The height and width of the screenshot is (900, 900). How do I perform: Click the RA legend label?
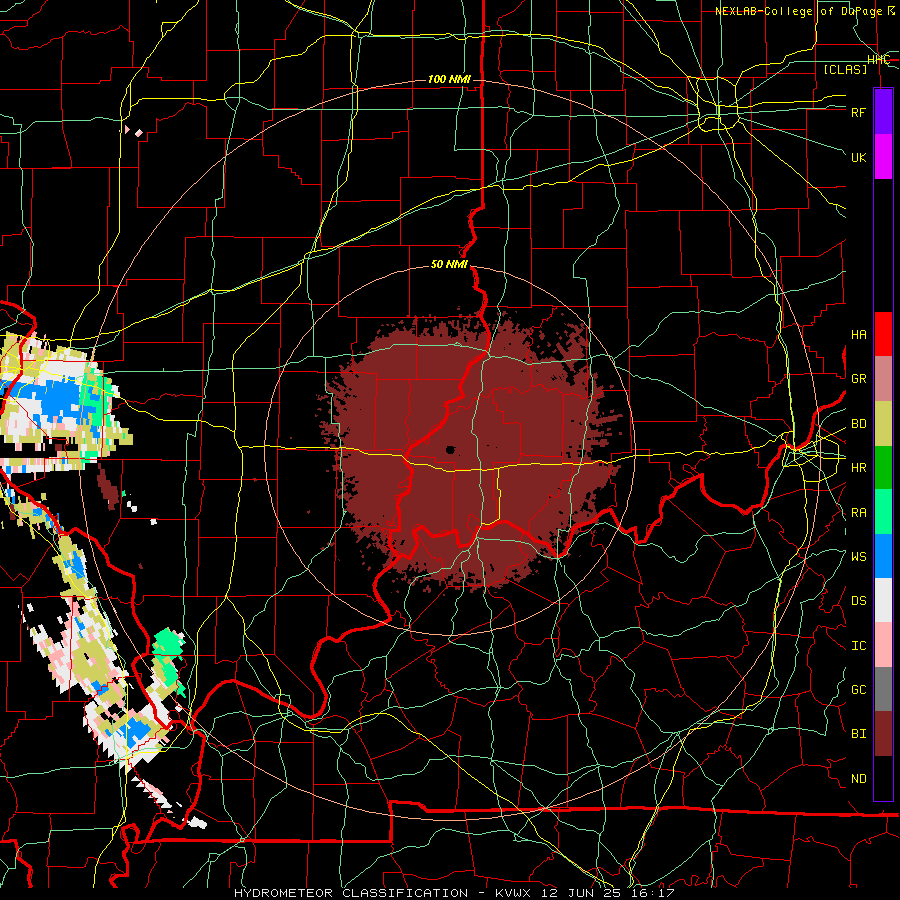pyautogui.click(x=858, y=513)
